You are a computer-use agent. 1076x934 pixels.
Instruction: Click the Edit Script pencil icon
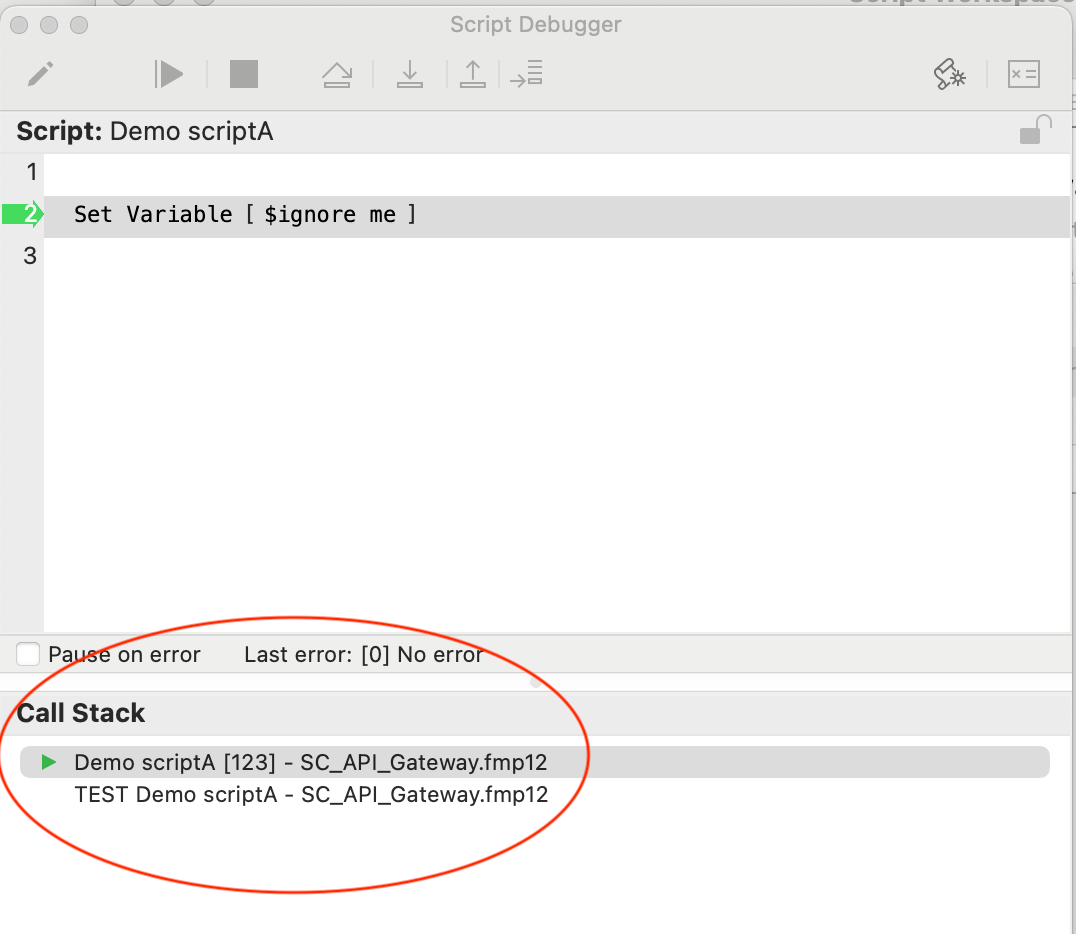40,74
